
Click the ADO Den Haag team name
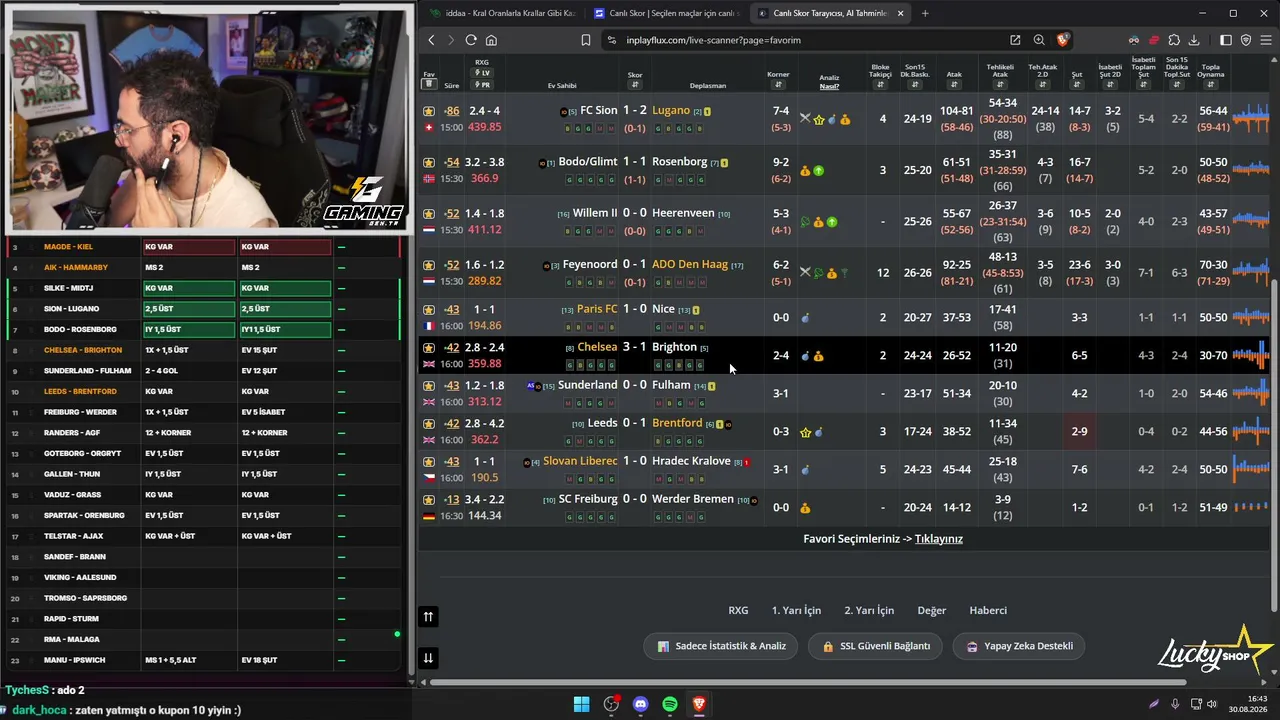click(x=690, y=264)
